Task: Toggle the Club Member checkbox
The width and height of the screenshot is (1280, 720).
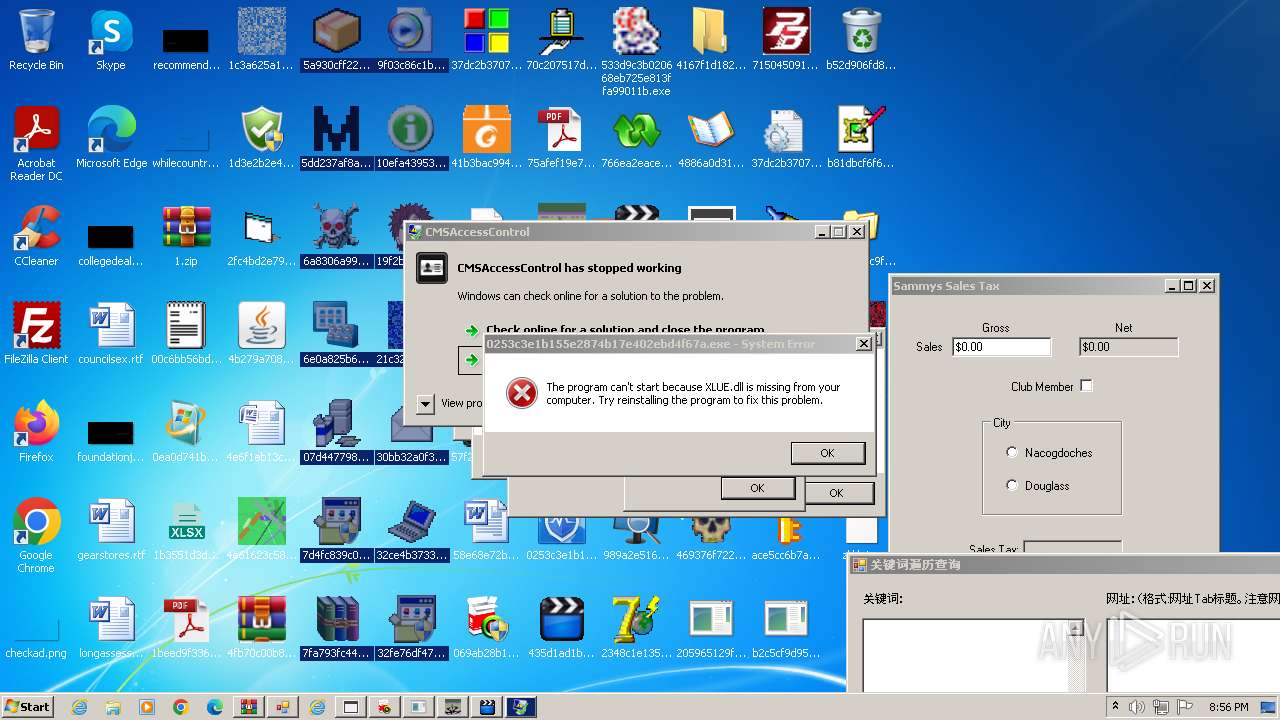Action: pyautogui.click(x=1087, y=386)
